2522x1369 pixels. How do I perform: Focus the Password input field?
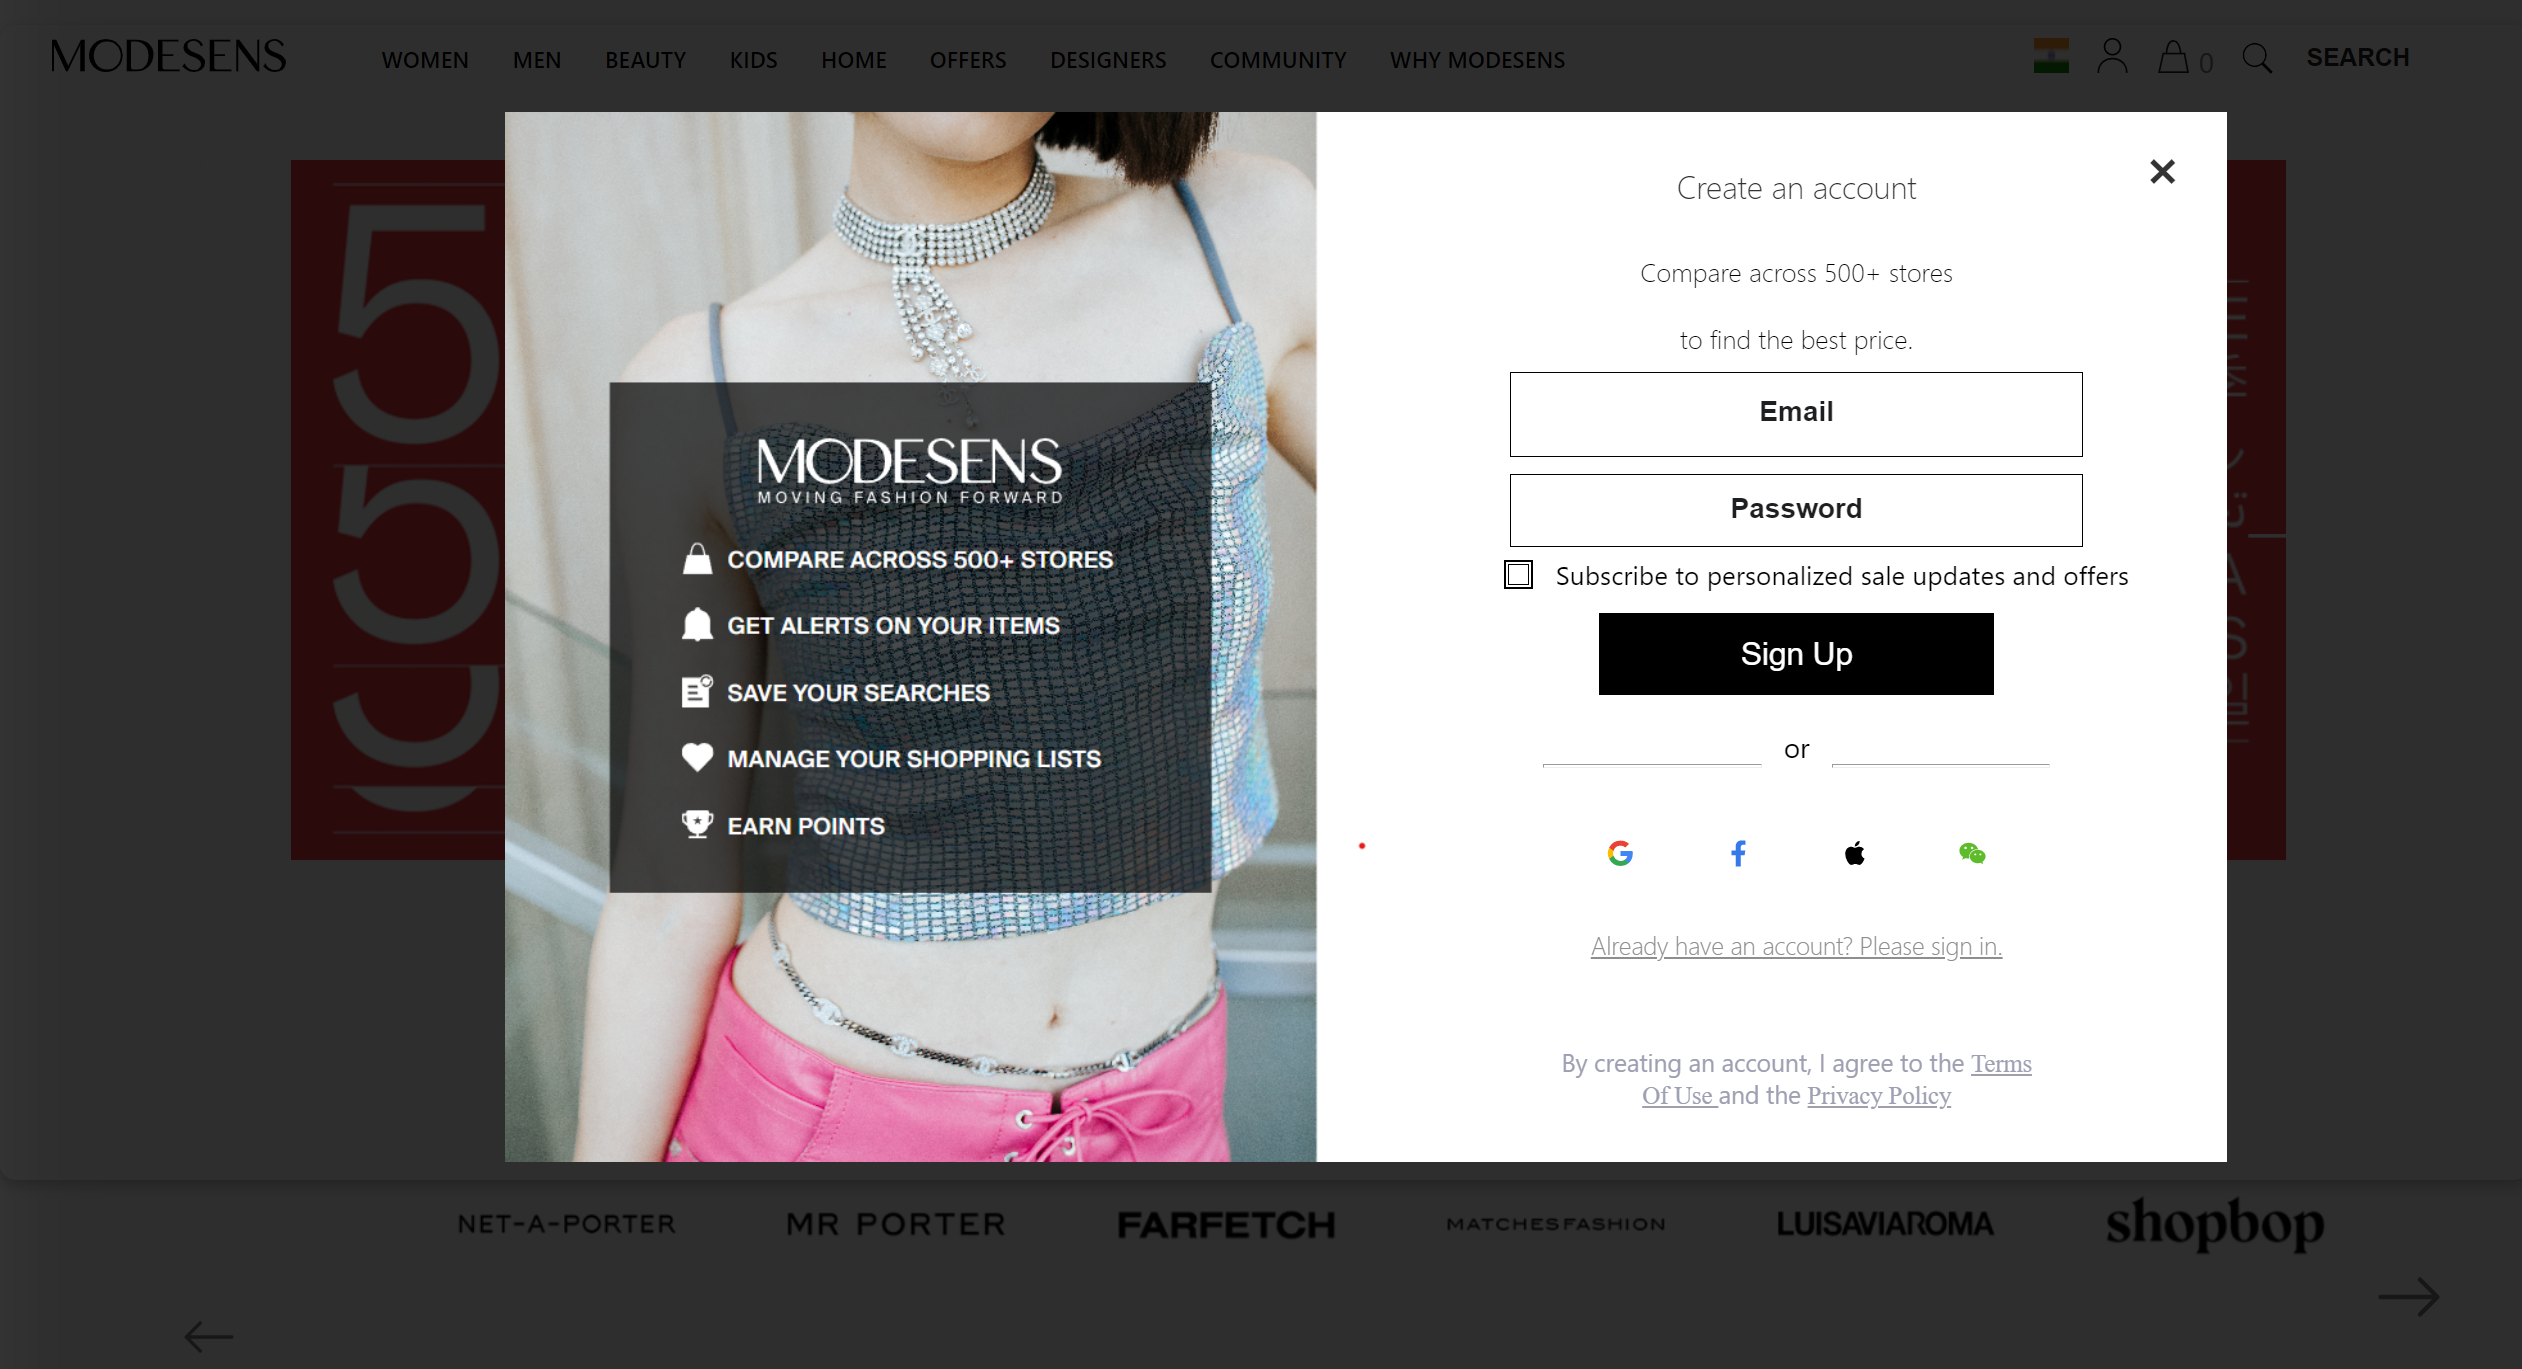click(1796, 510)
